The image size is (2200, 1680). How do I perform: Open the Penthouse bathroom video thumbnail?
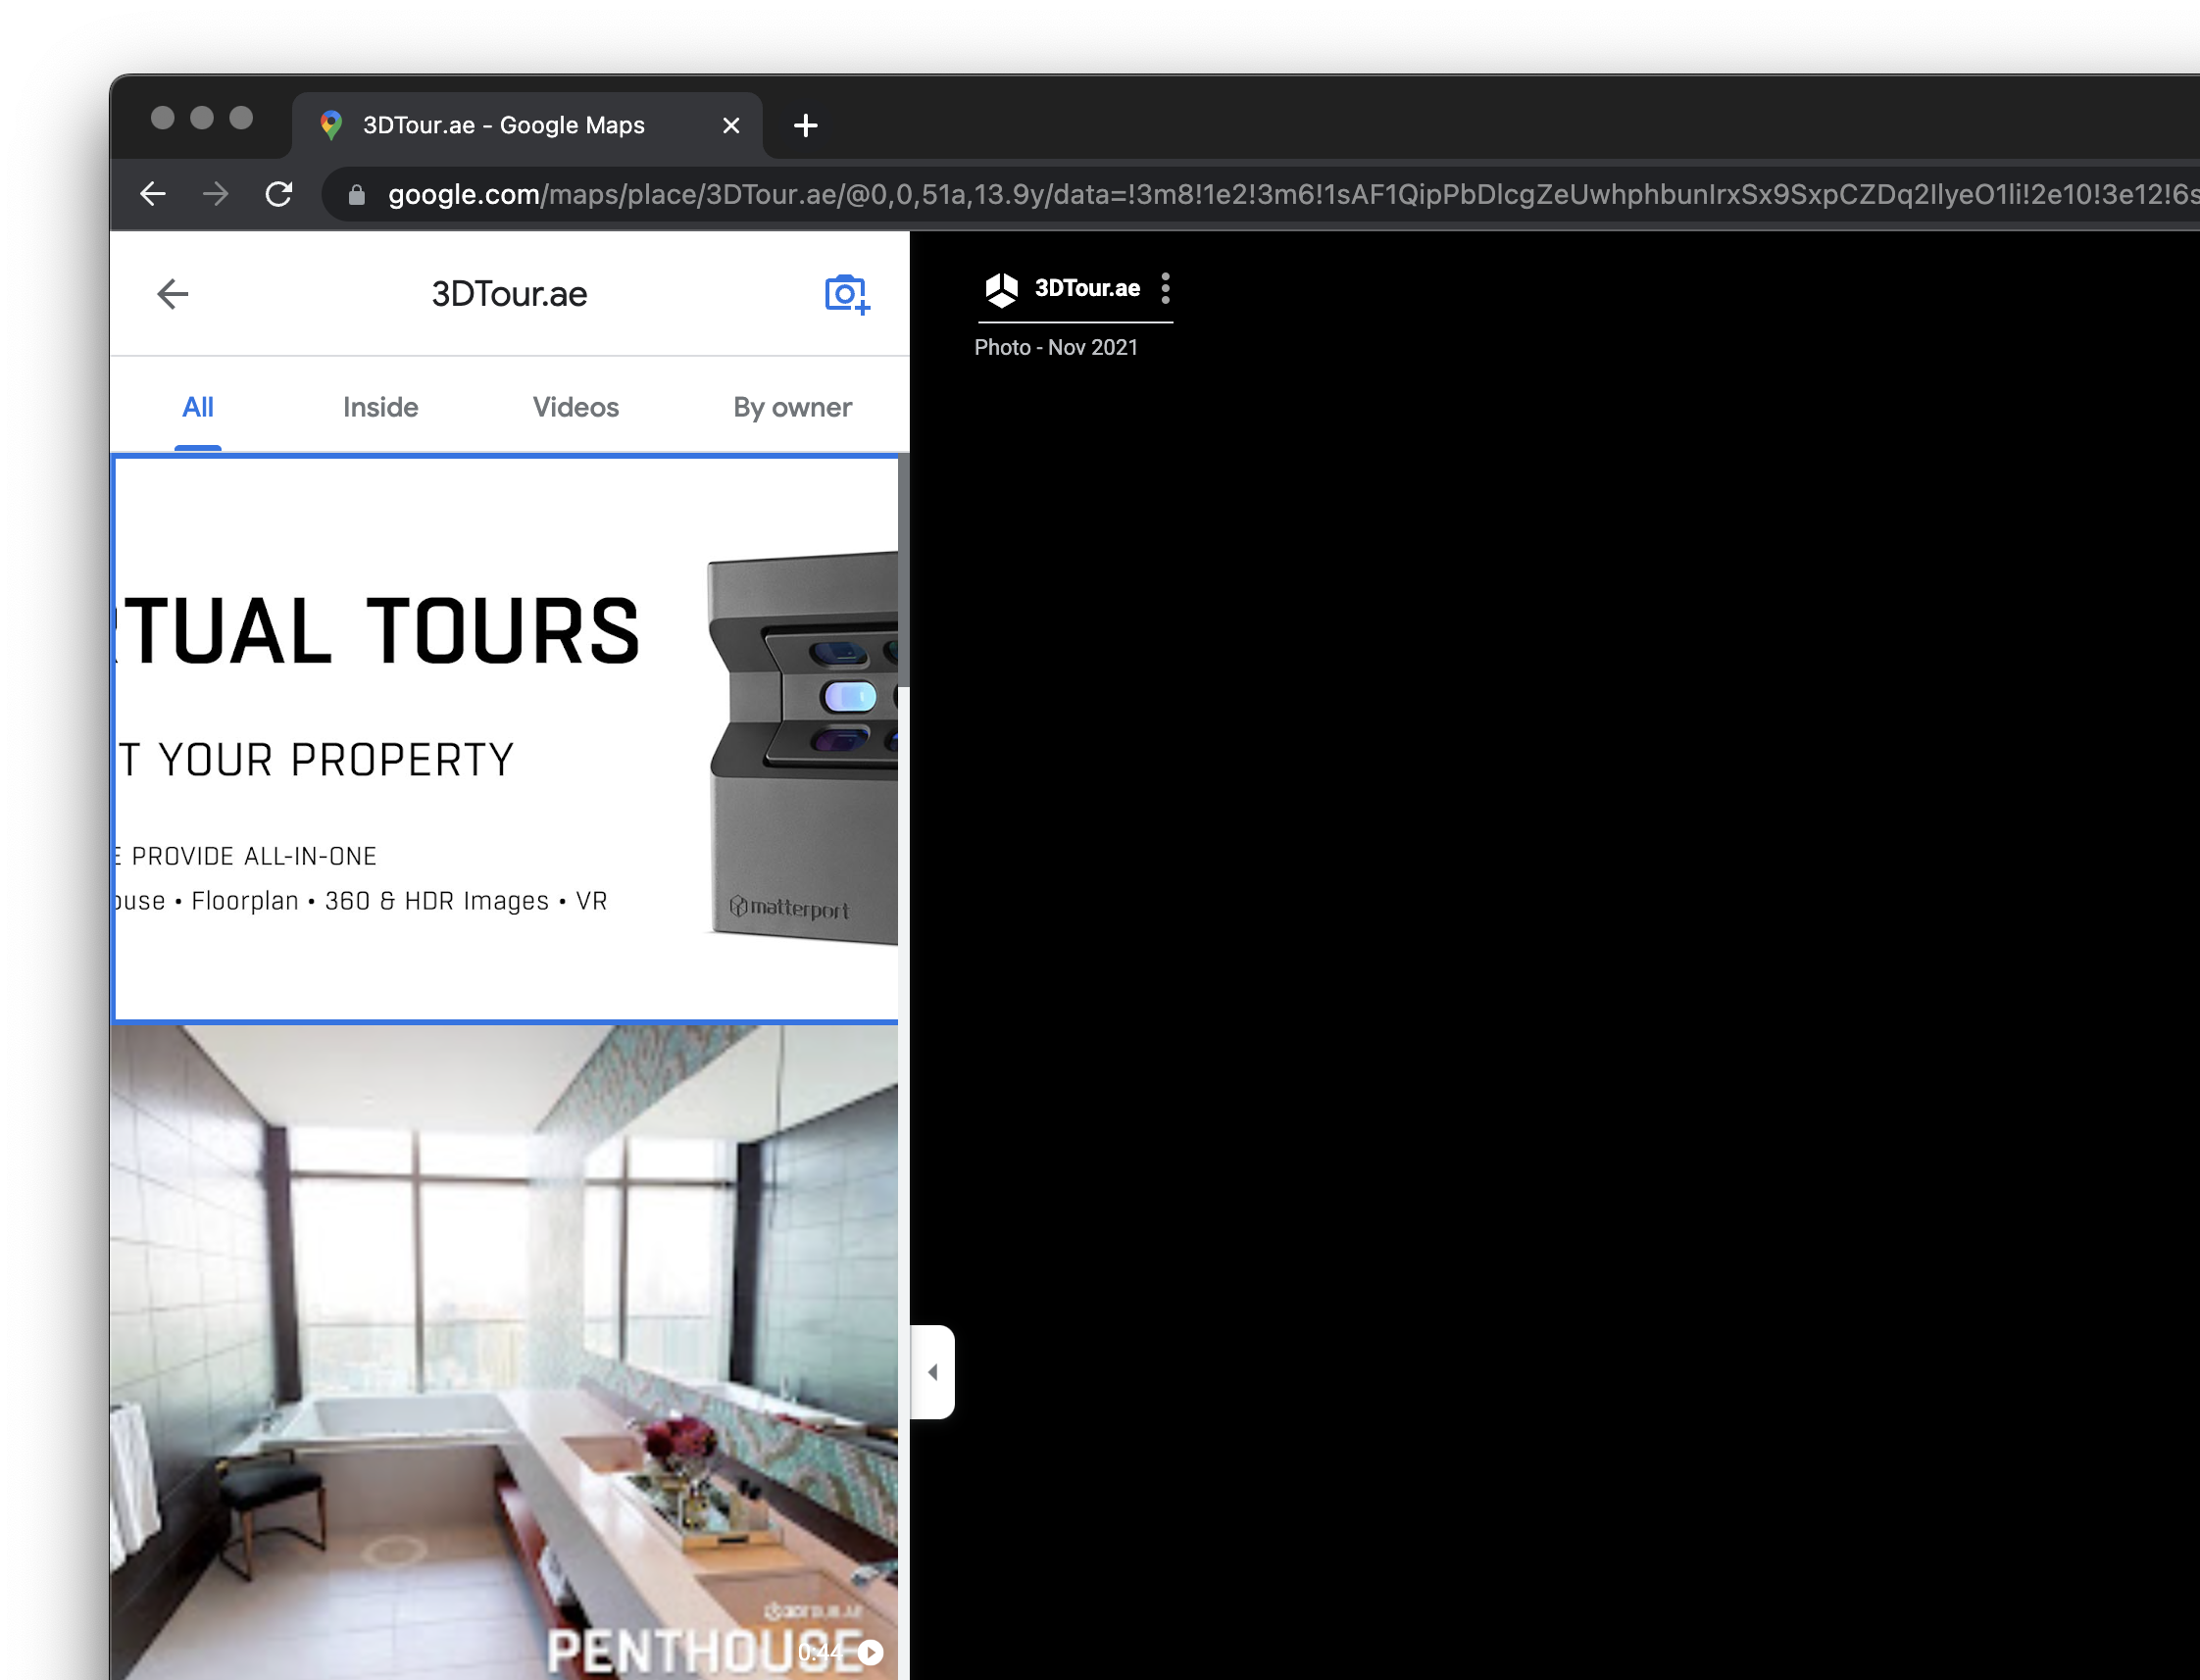click(505, 1353)
